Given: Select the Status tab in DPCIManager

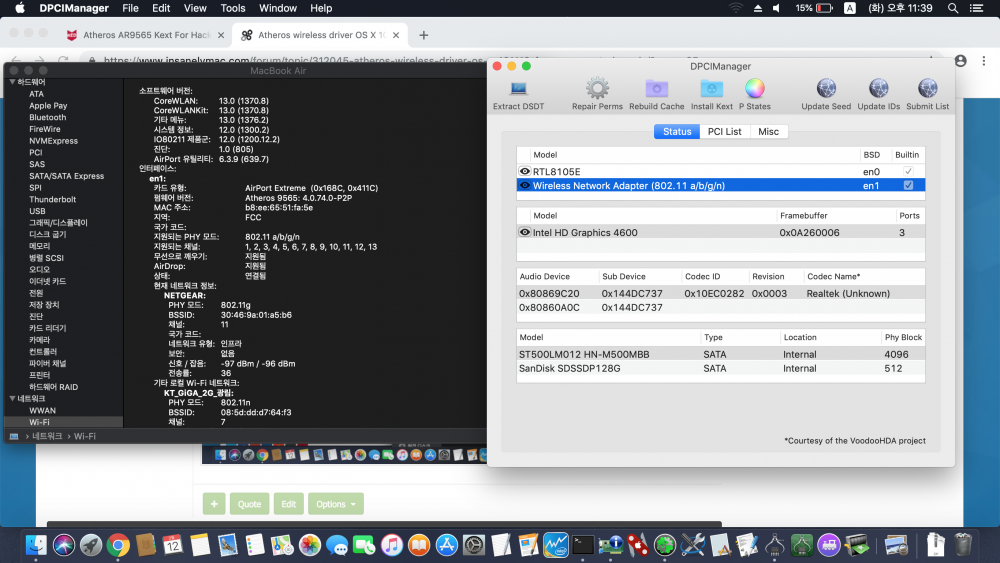Looking at the screenshot, I should [677, 131].
